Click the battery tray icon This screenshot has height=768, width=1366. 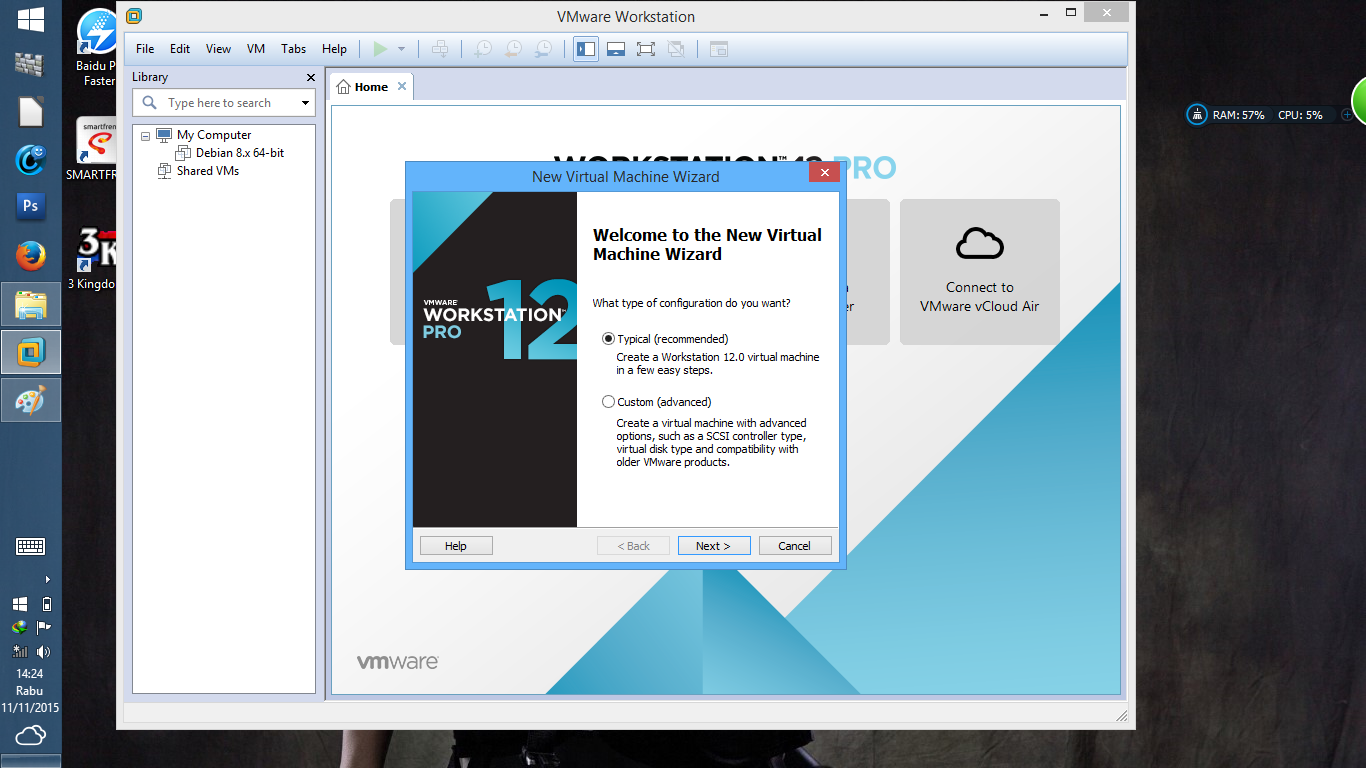46,604
